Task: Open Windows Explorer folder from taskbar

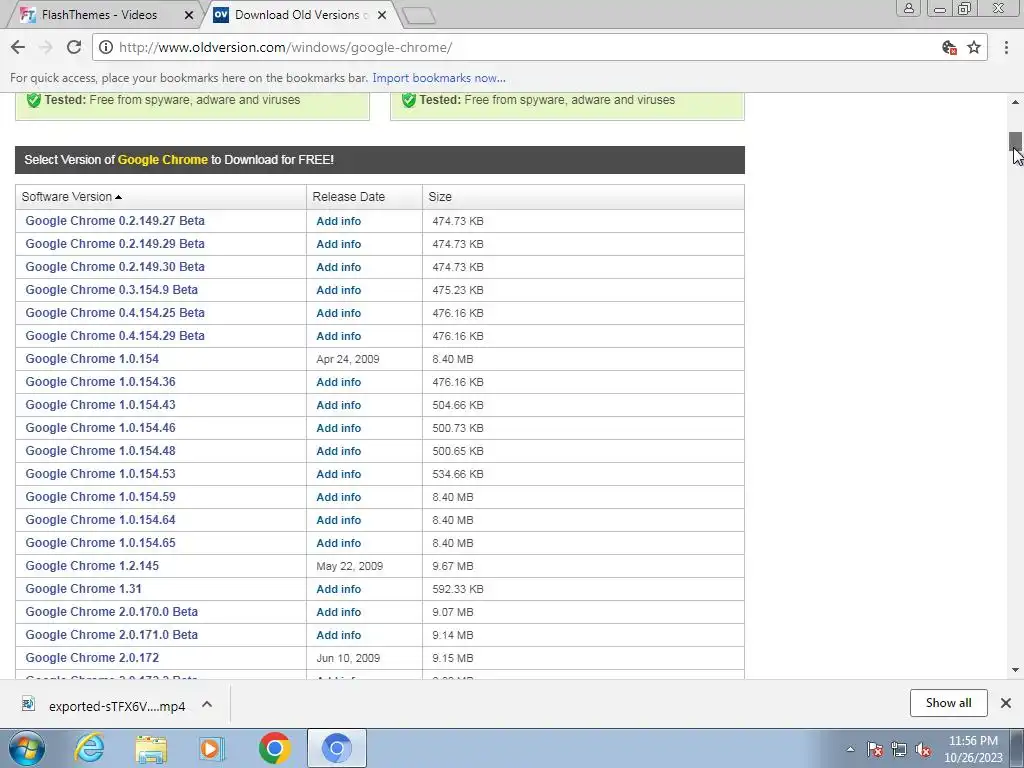Action: coord(151,749)
